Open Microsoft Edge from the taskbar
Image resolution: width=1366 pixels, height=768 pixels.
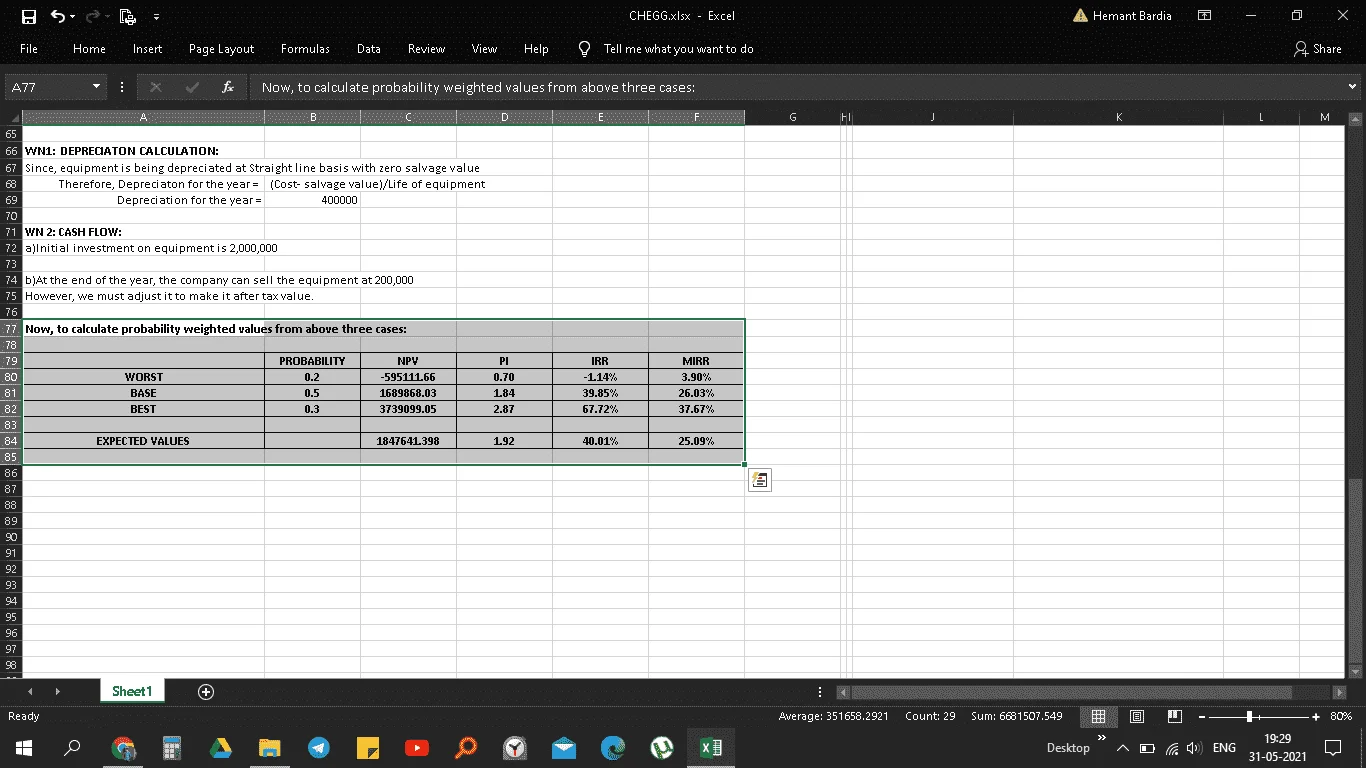point(612,747)
